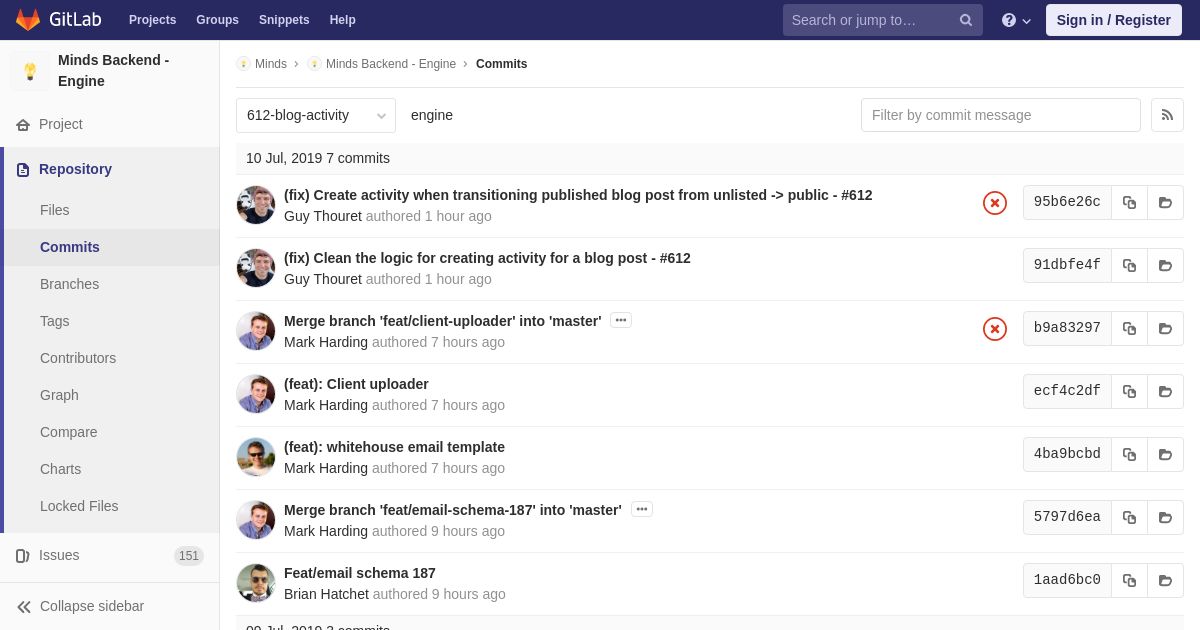Screen dimensions: 1200x630
Task: Open the Project sidebar section
Action: 110,124
